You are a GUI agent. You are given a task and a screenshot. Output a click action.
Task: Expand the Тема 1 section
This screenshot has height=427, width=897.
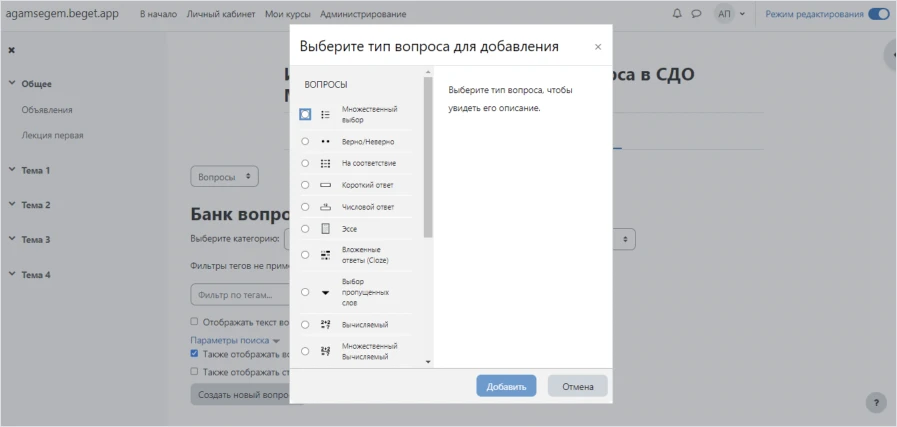[11, 170]
